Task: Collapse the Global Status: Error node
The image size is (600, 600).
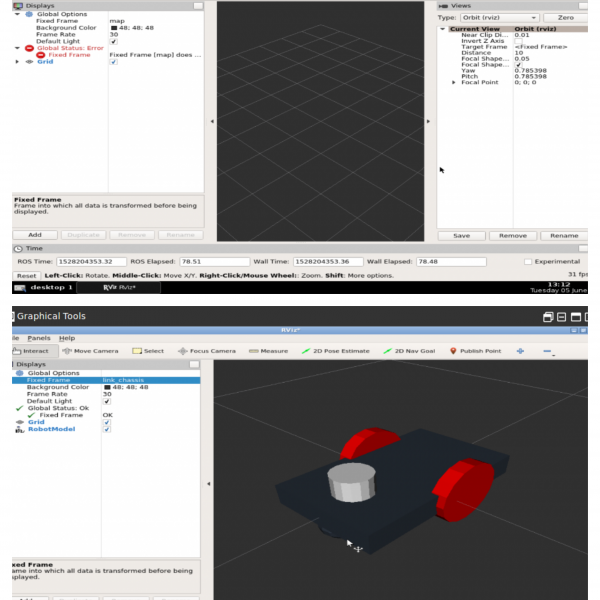Action: point(17,48)
